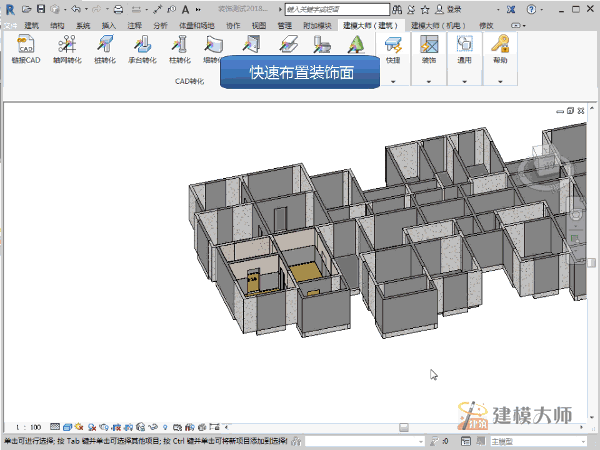This screenshot has width=600, height=450.
Task: Click the binoculars search icon
Action: tap(397, 9)
